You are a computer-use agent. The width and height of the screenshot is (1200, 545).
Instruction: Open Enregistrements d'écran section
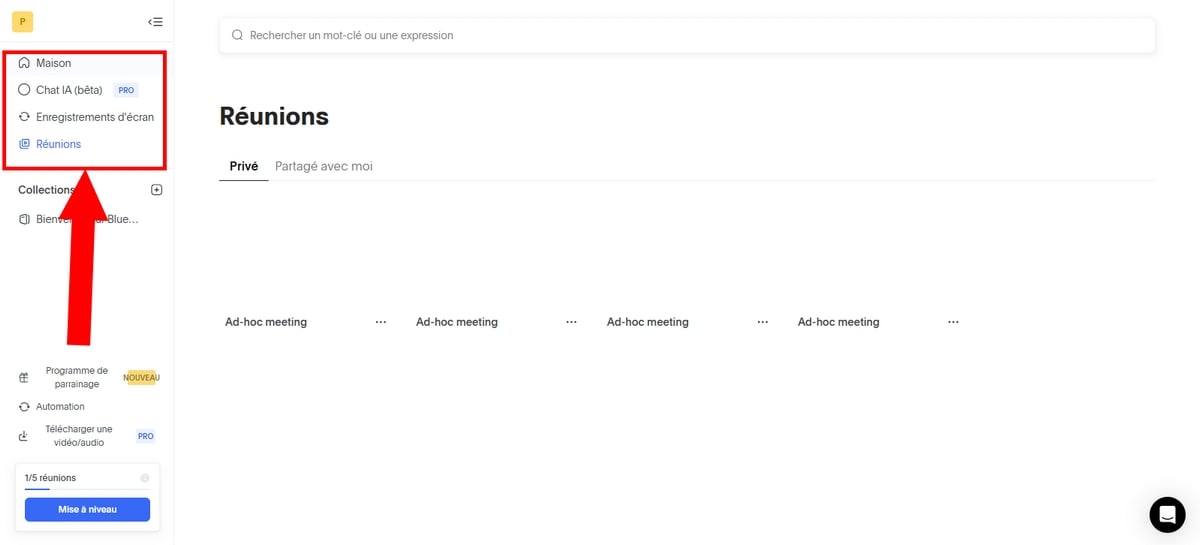pos(94,117)
